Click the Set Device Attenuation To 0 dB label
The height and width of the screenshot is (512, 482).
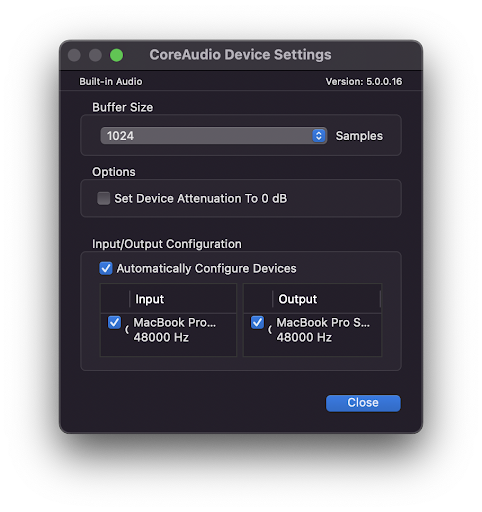tap(200, 198)
